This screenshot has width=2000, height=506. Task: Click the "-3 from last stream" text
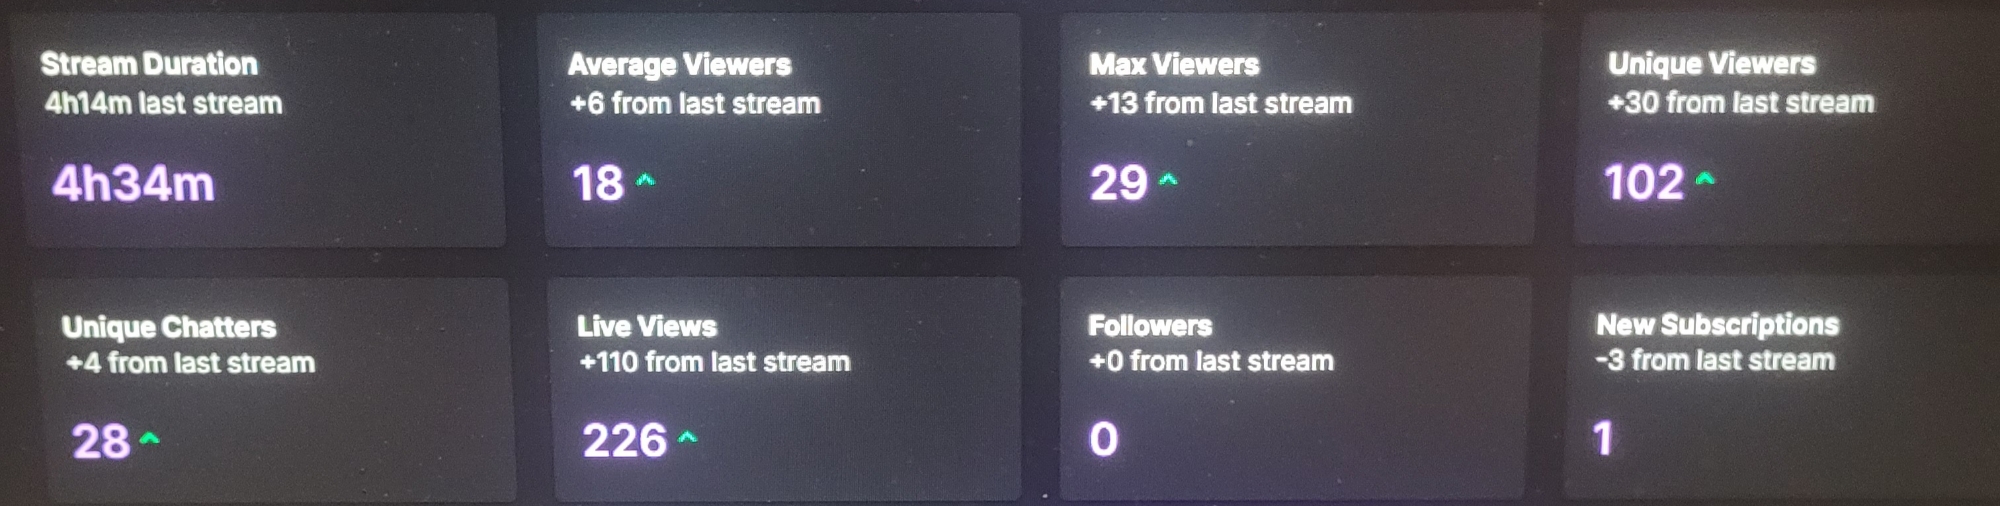point(1715,360)
